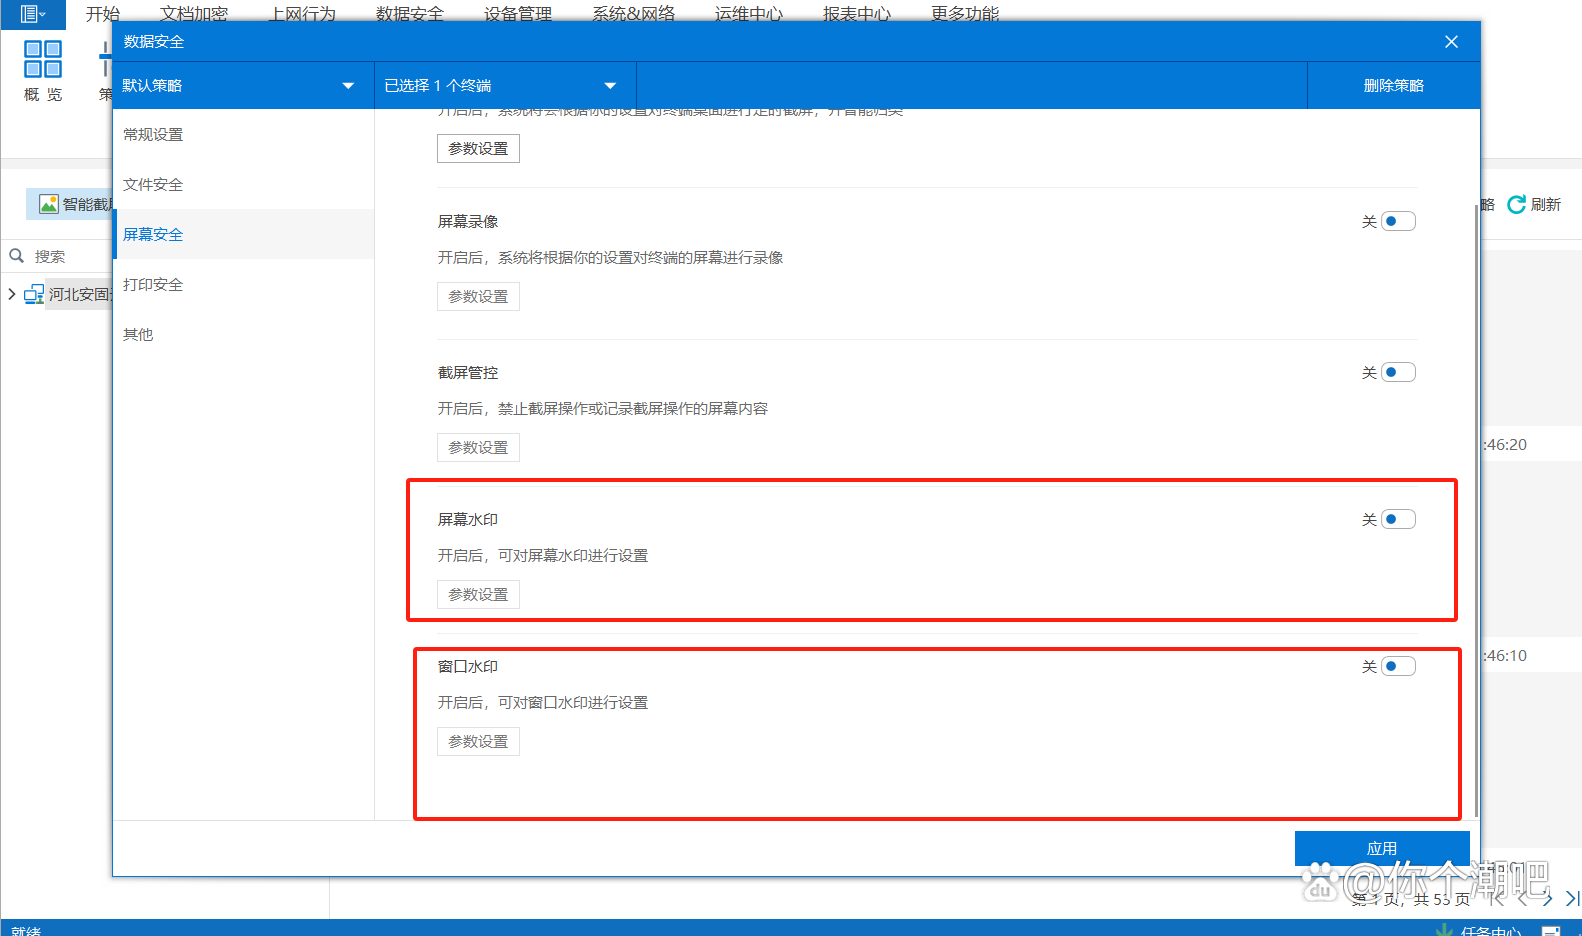
Task: Click the description 开启后，禁止截屏操作或记录截屏操作的屏幕内容
Action: click(603, 408)
